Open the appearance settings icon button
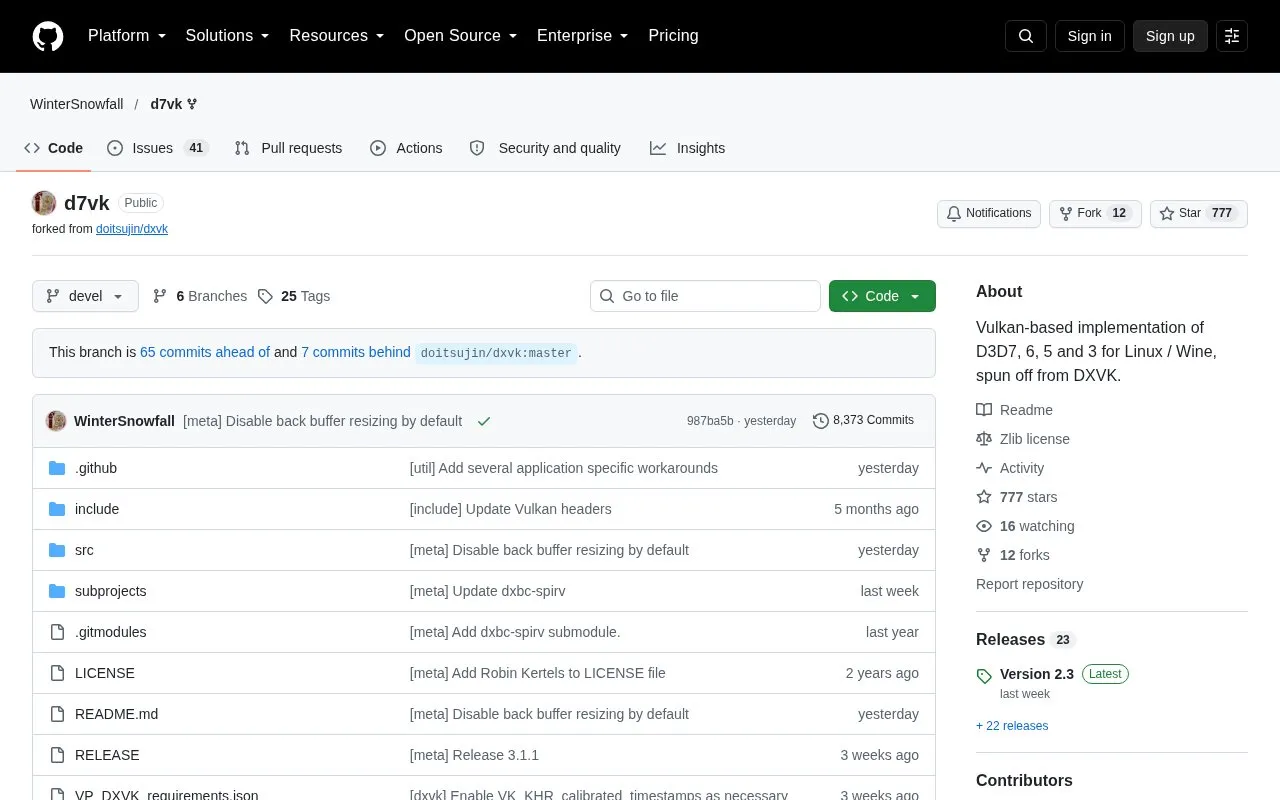Image resolution: width=1280 pixels, height=800 pixels. (1232, 36)
